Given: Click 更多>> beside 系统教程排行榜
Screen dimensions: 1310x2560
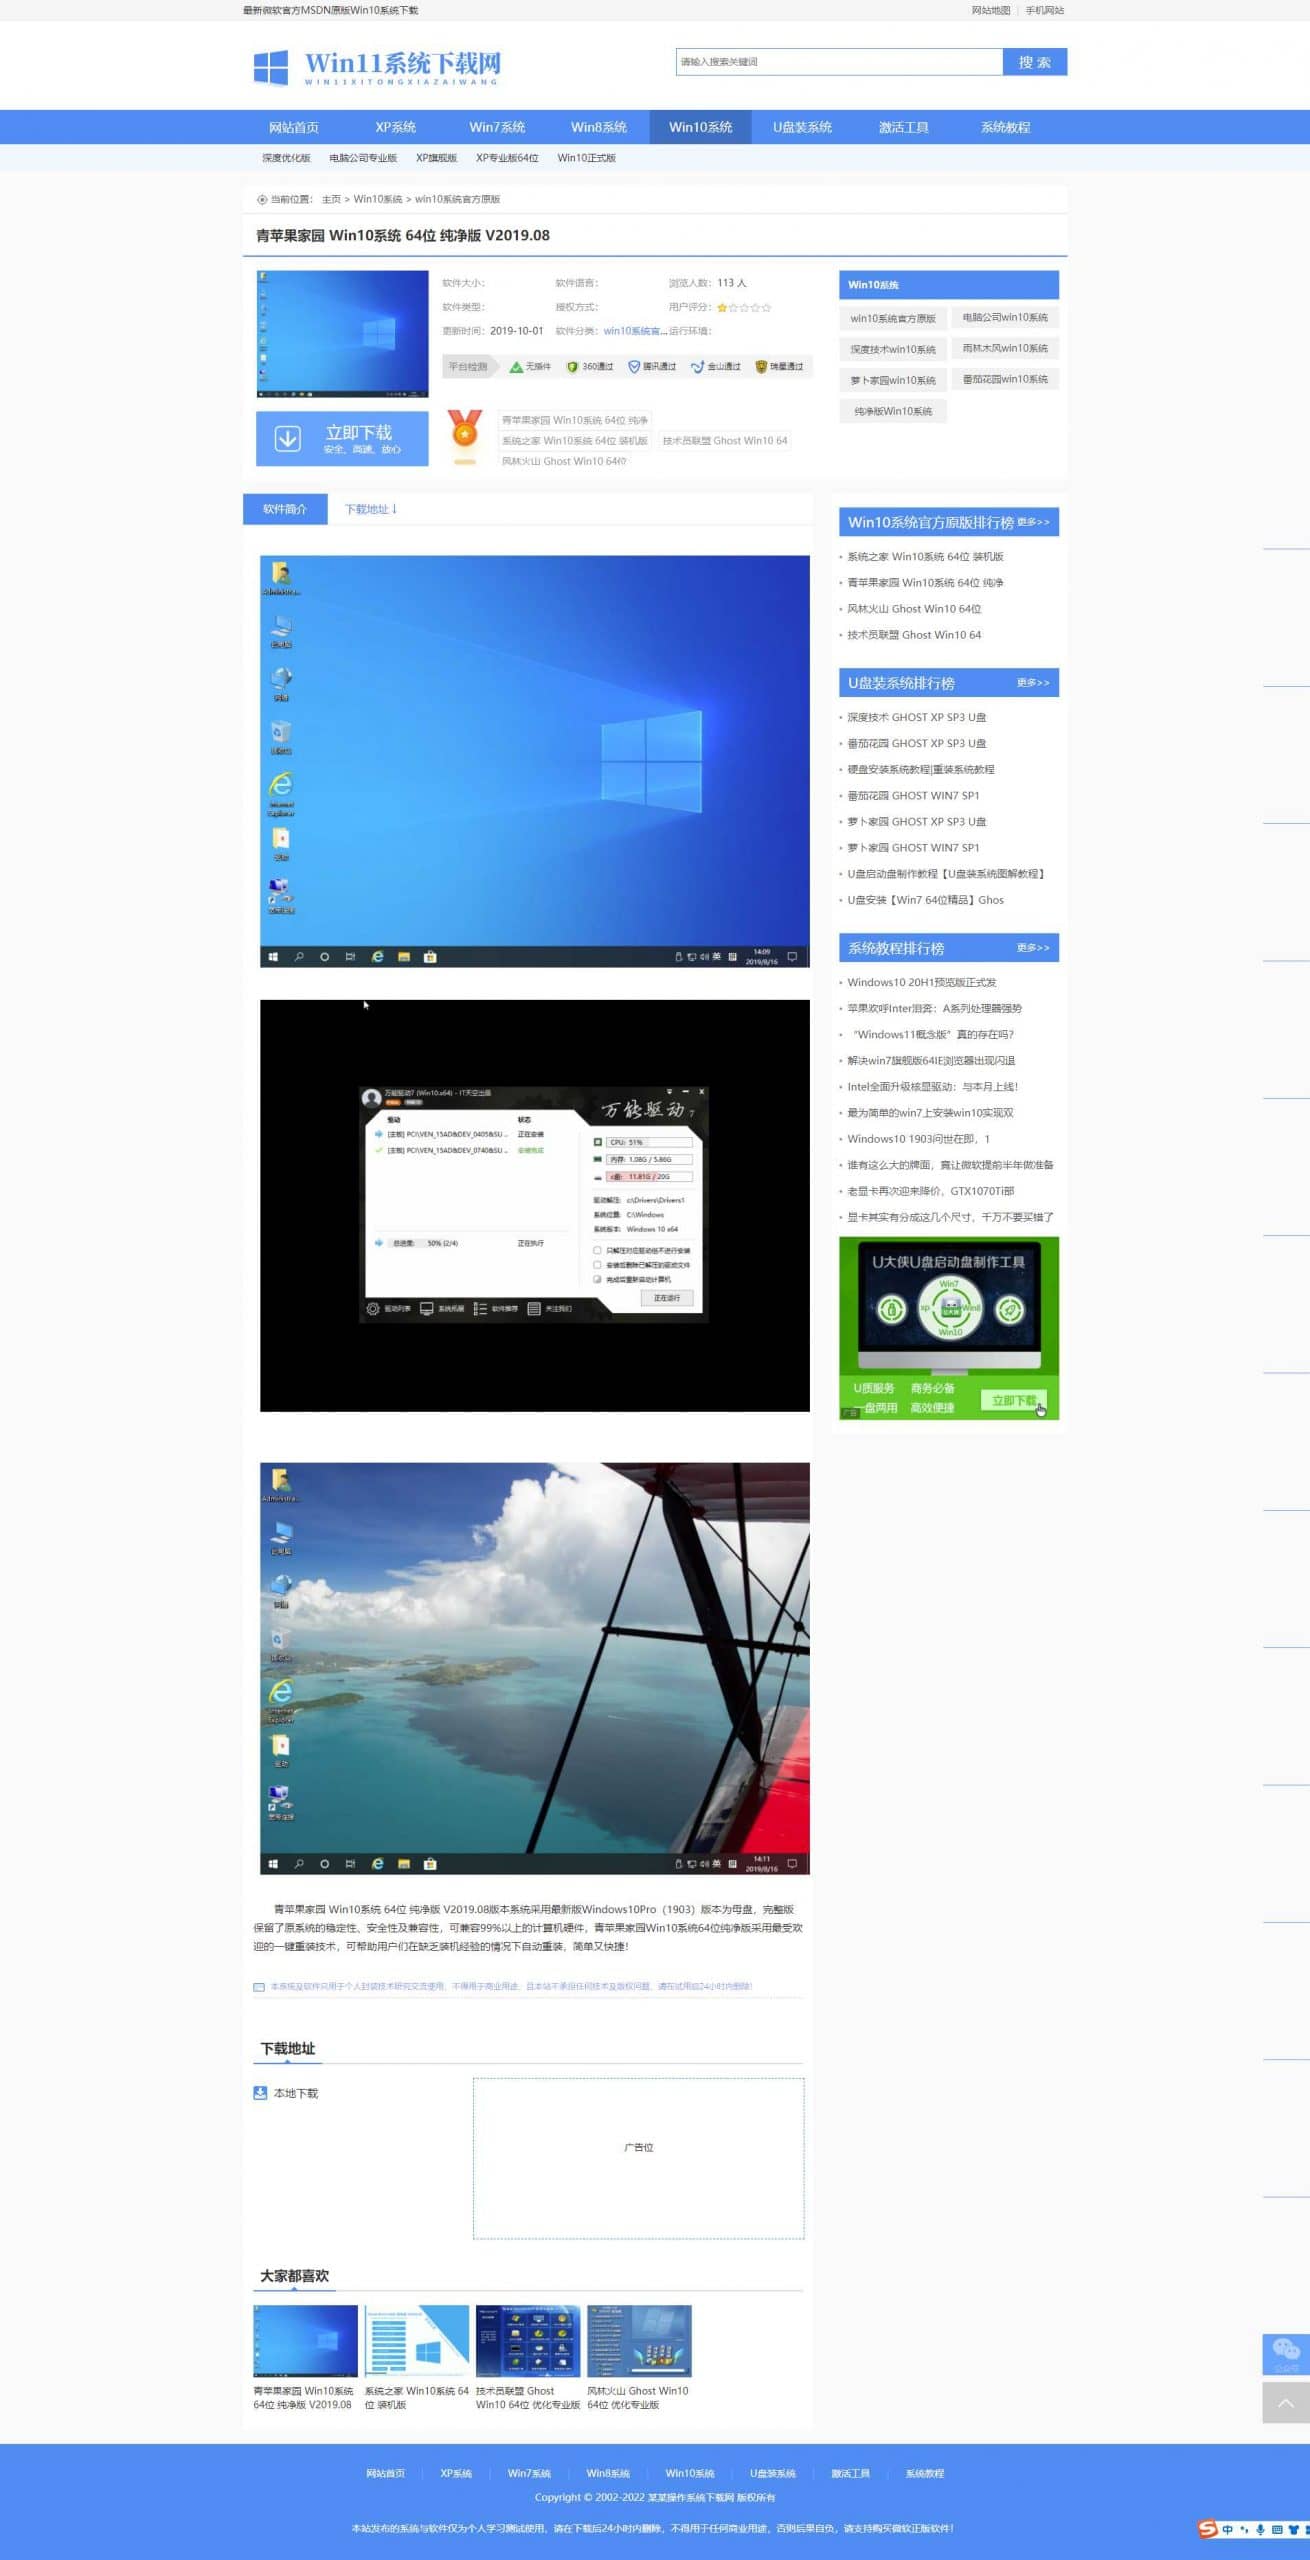Looking at the screenshot, I should click(x=1033, y=948).
